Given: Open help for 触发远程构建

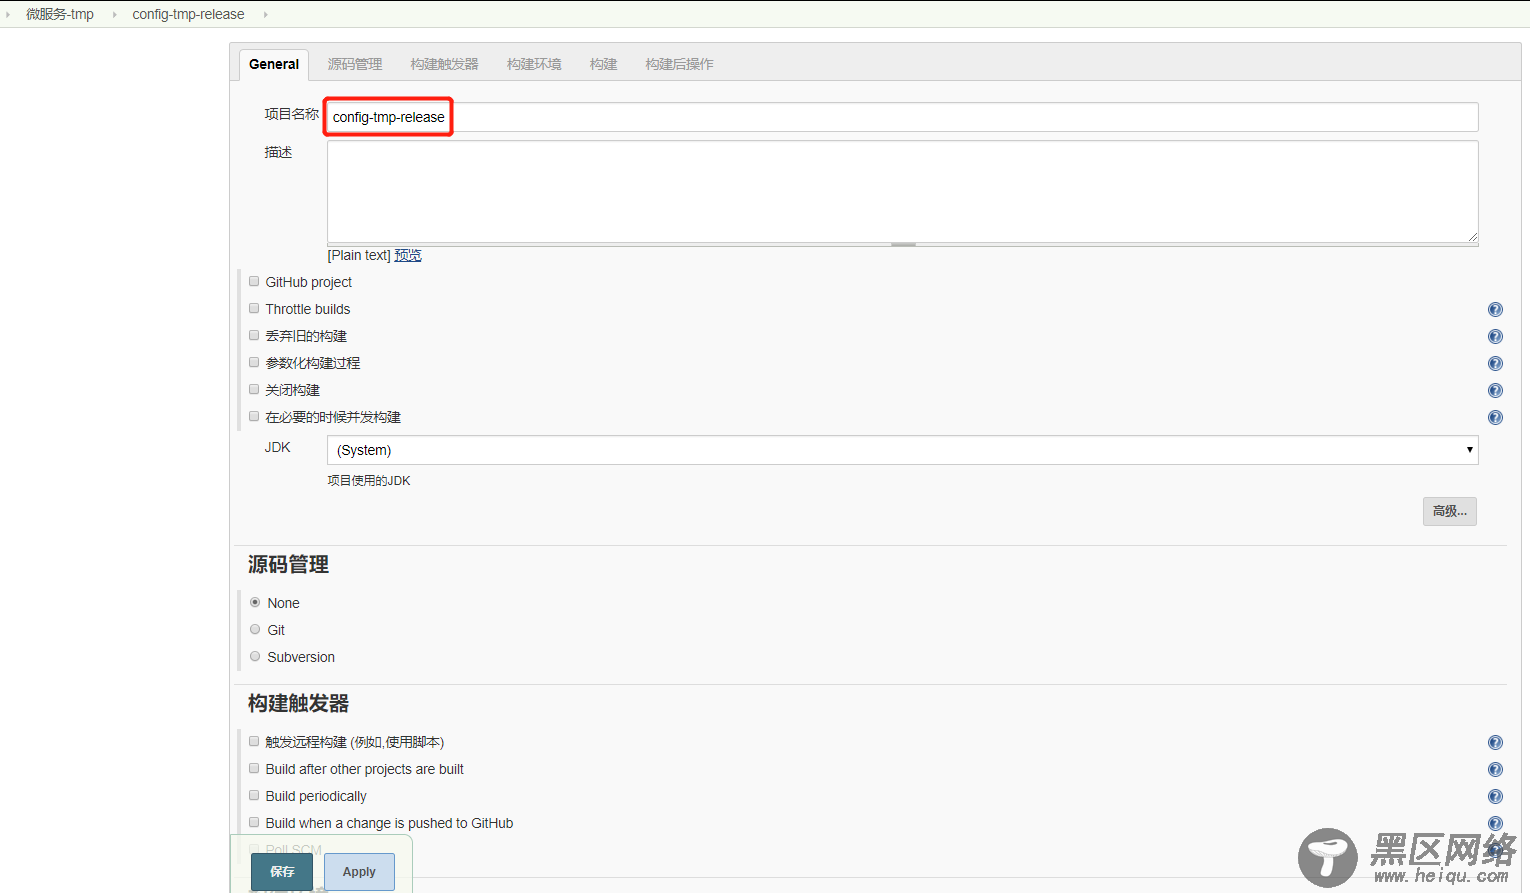Looking at the screenshot, I should tap(1495, 743).
